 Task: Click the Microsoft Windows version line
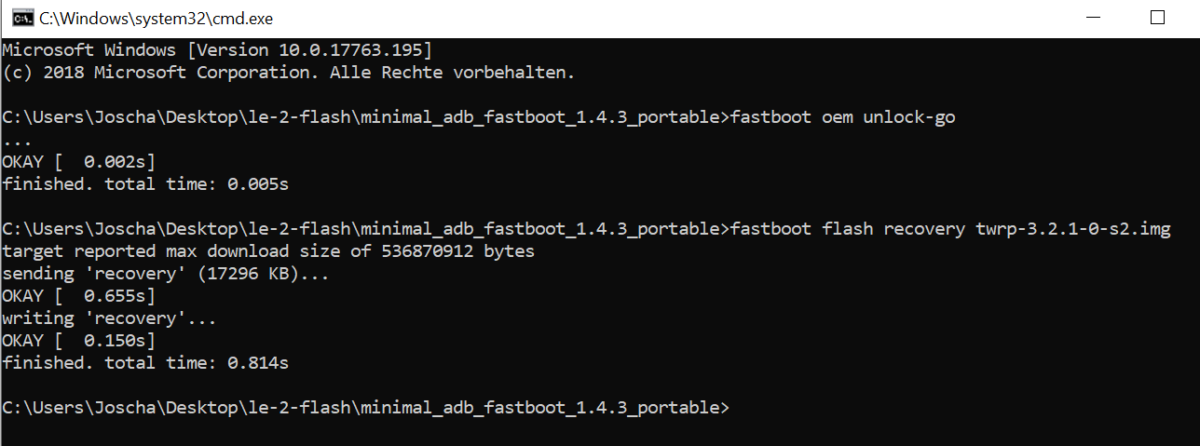(217, 50)
